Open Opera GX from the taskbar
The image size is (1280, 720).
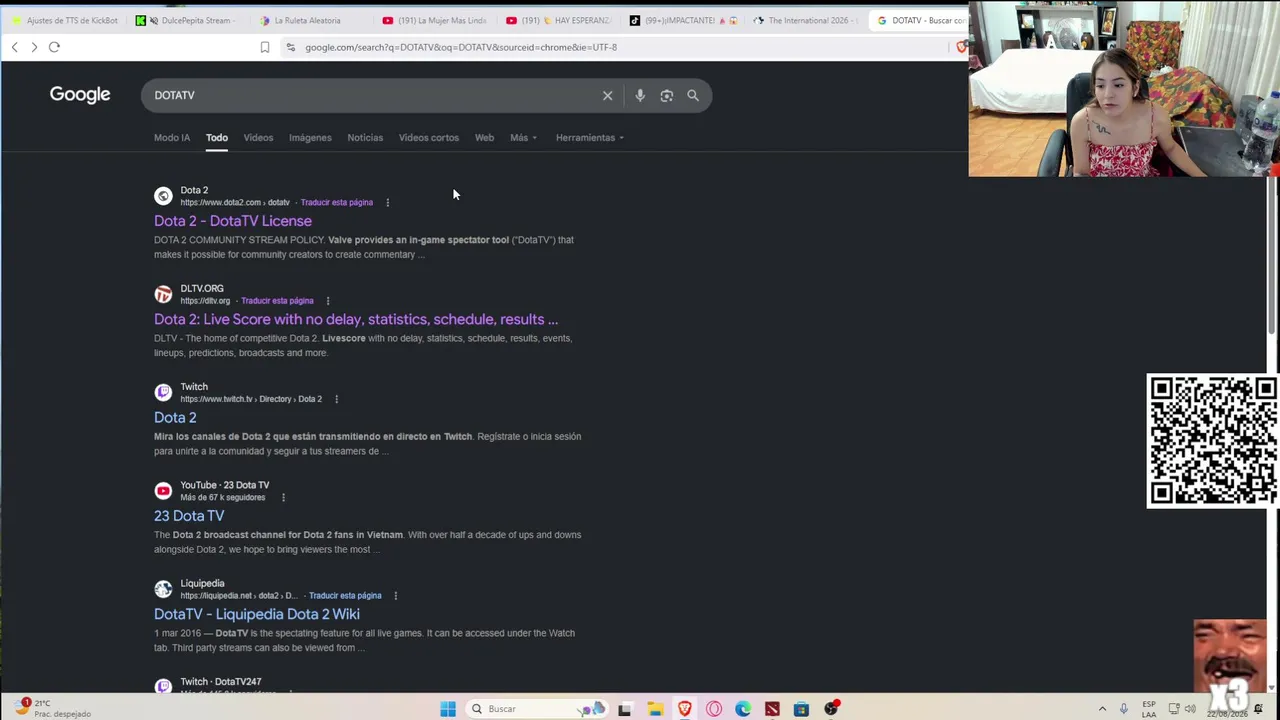click(714, 709)
